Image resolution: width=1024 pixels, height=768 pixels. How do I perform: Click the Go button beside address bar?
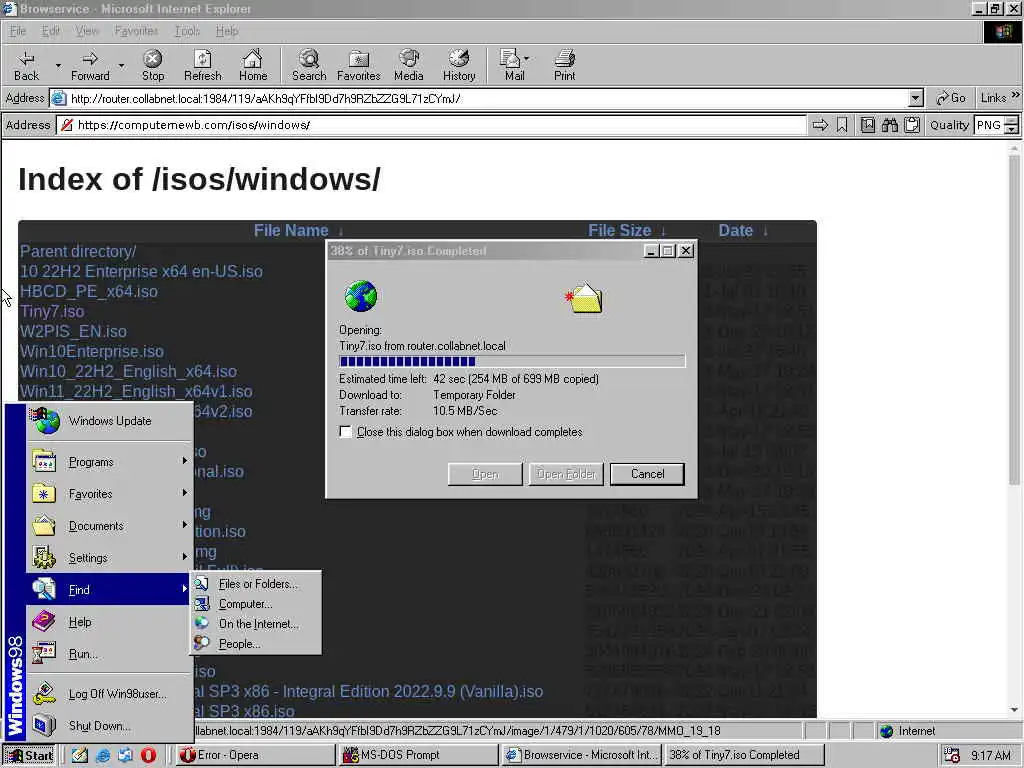pyautogui.click(x=951, y=98)
